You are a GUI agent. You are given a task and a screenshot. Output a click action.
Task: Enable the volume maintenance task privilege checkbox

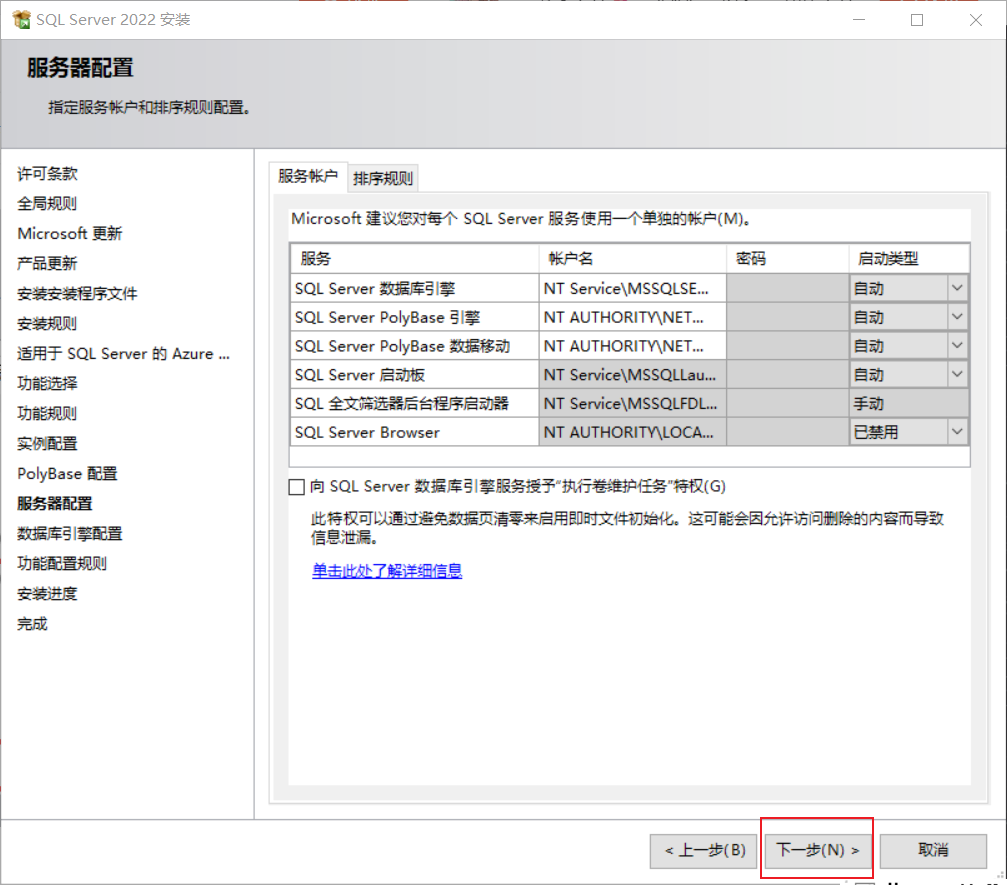[x=296, y=487]
